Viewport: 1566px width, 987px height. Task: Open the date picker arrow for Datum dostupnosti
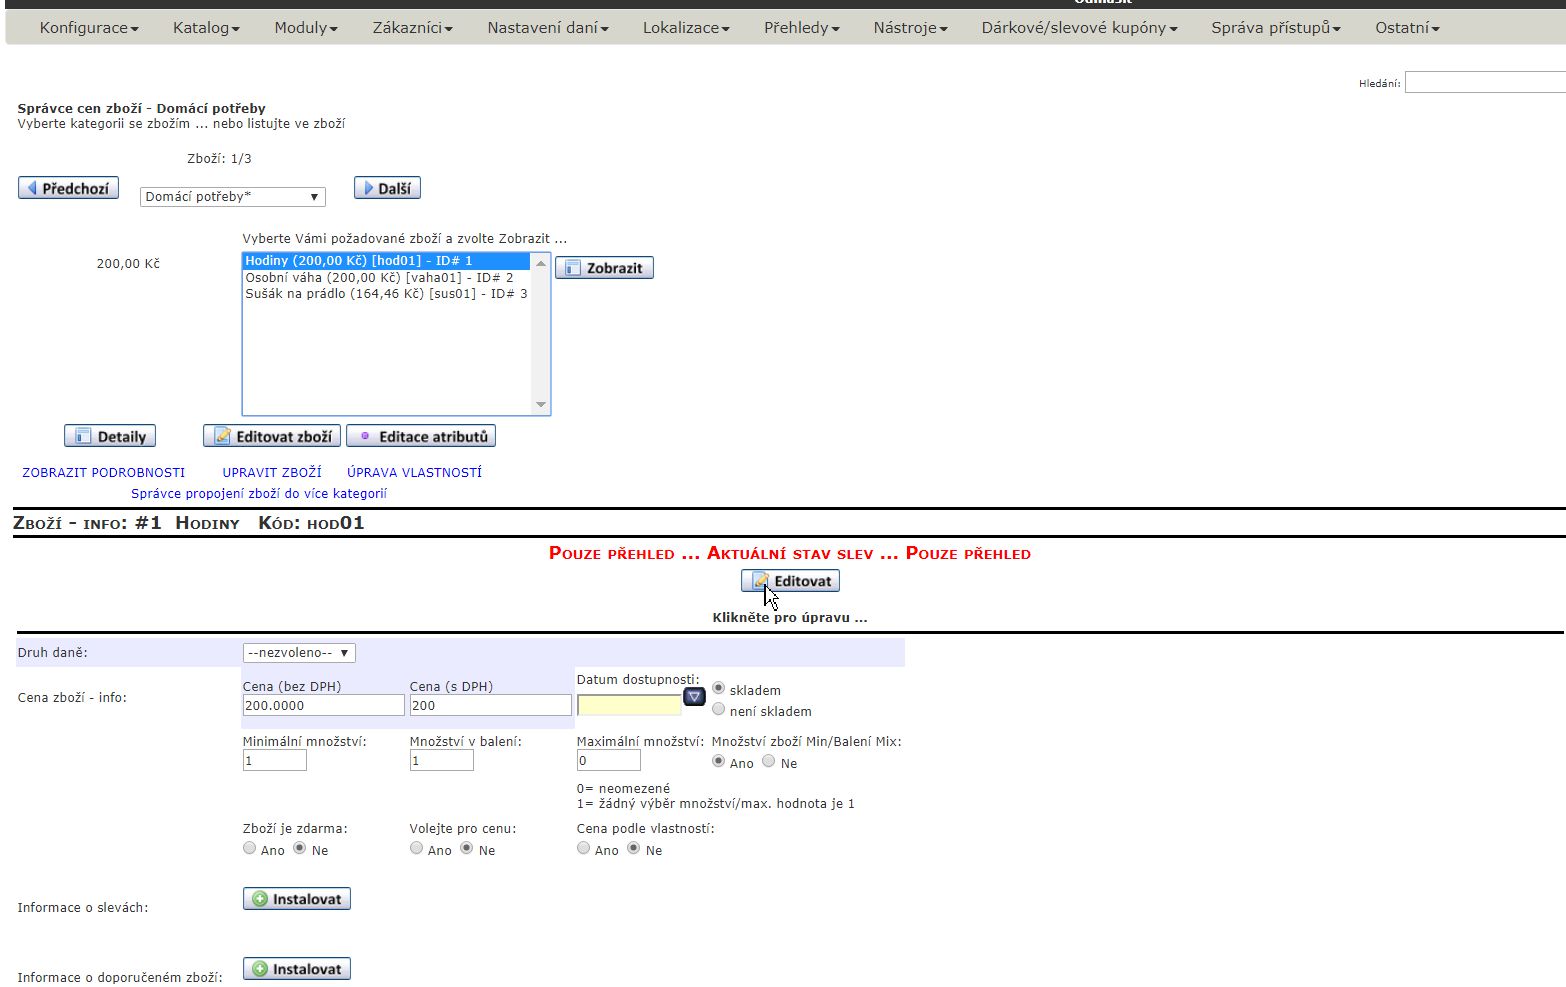(x=694, y=696)
